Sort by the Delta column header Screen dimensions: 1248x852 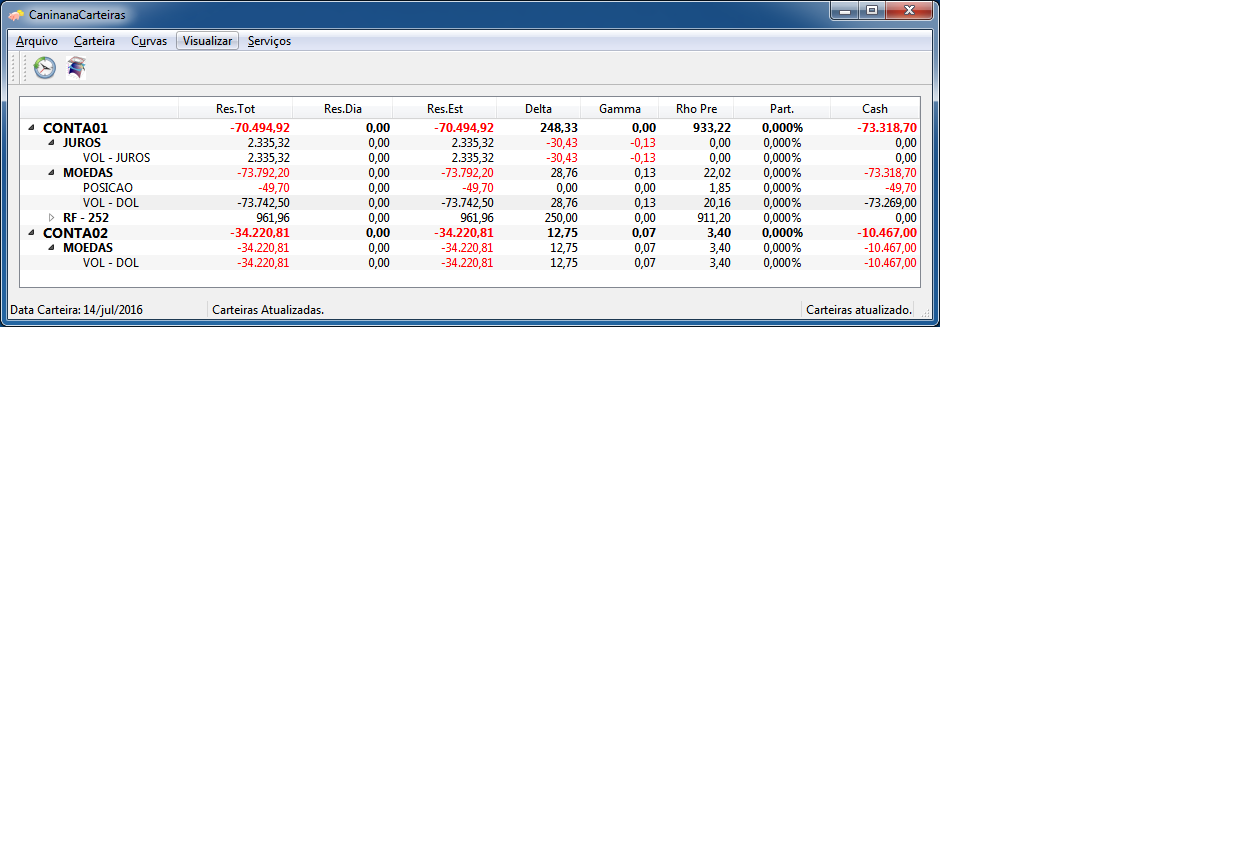tap(538, 108)
